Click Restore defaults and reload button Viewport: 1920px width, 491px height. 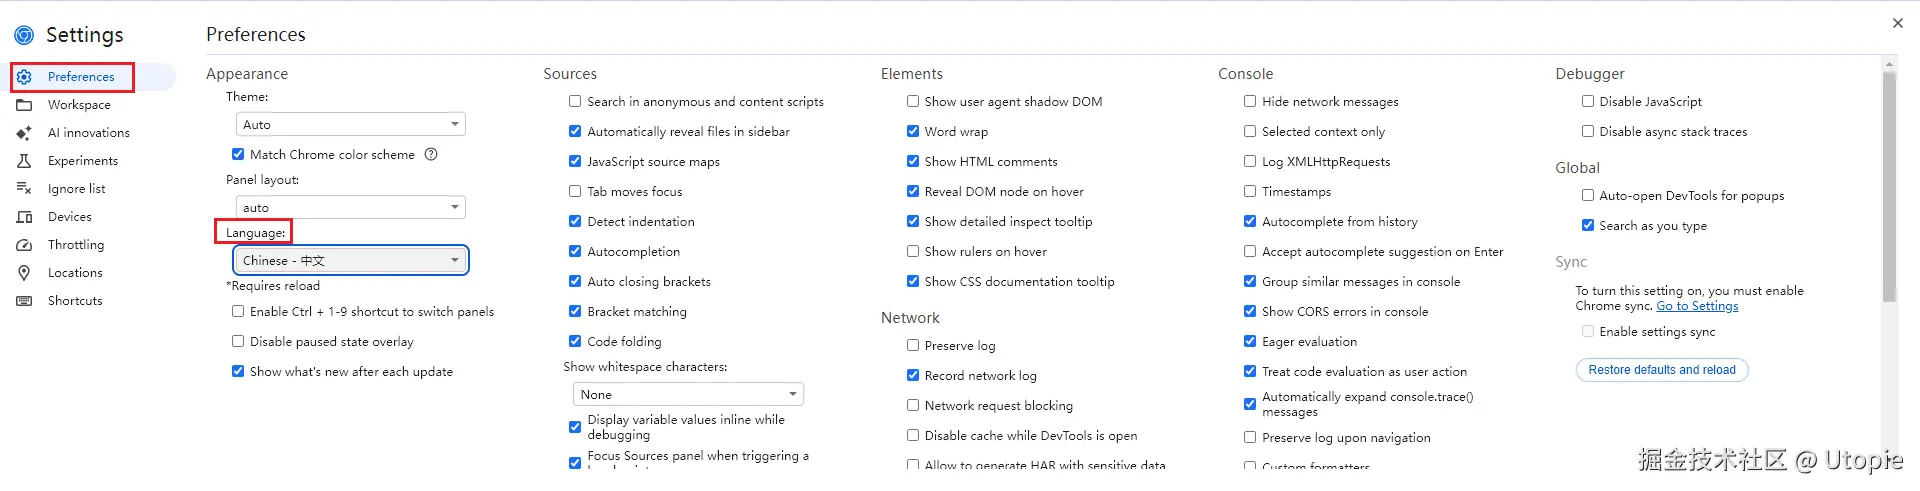click(x=1662, y=370)
